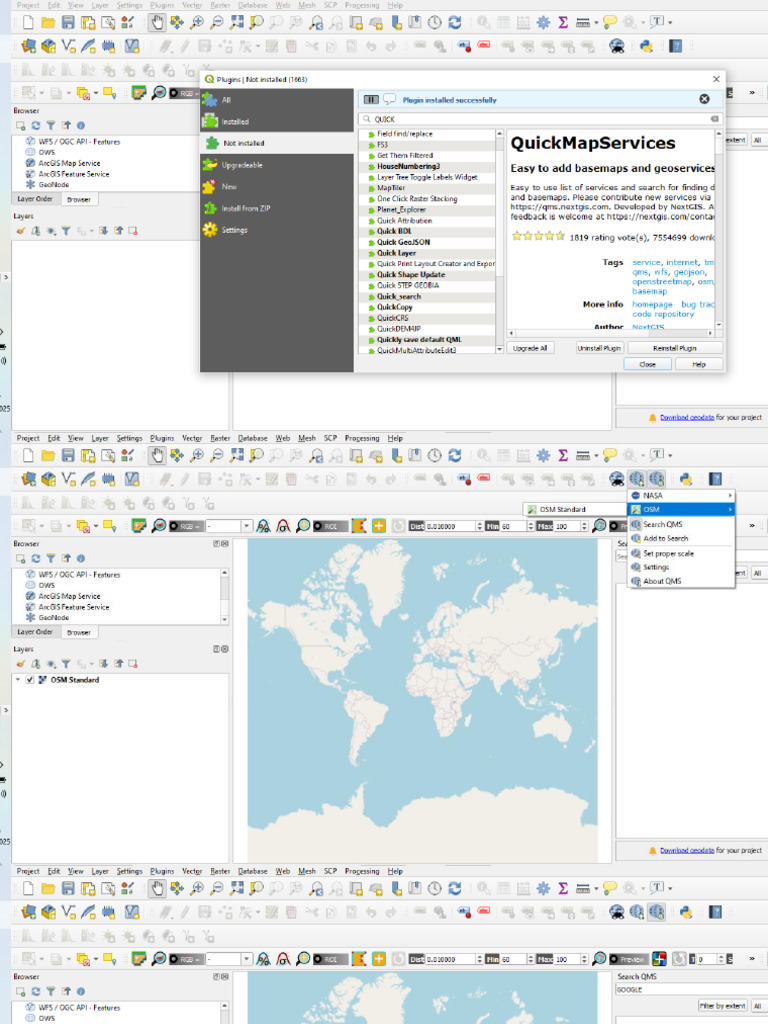768x1024 pixels.
Task: Collapse the OSM Standard layer tree arrow
Action: click(18, 680)
